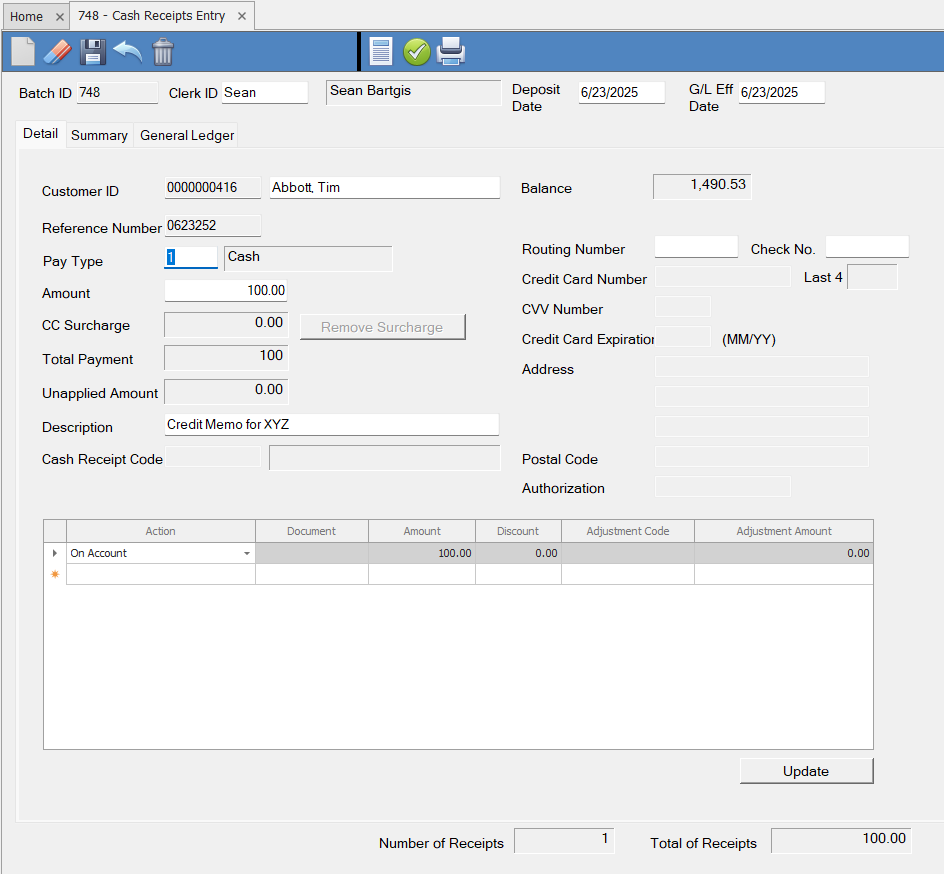
Task: Click the Remove Surcharge button
Action: (382, 327)
